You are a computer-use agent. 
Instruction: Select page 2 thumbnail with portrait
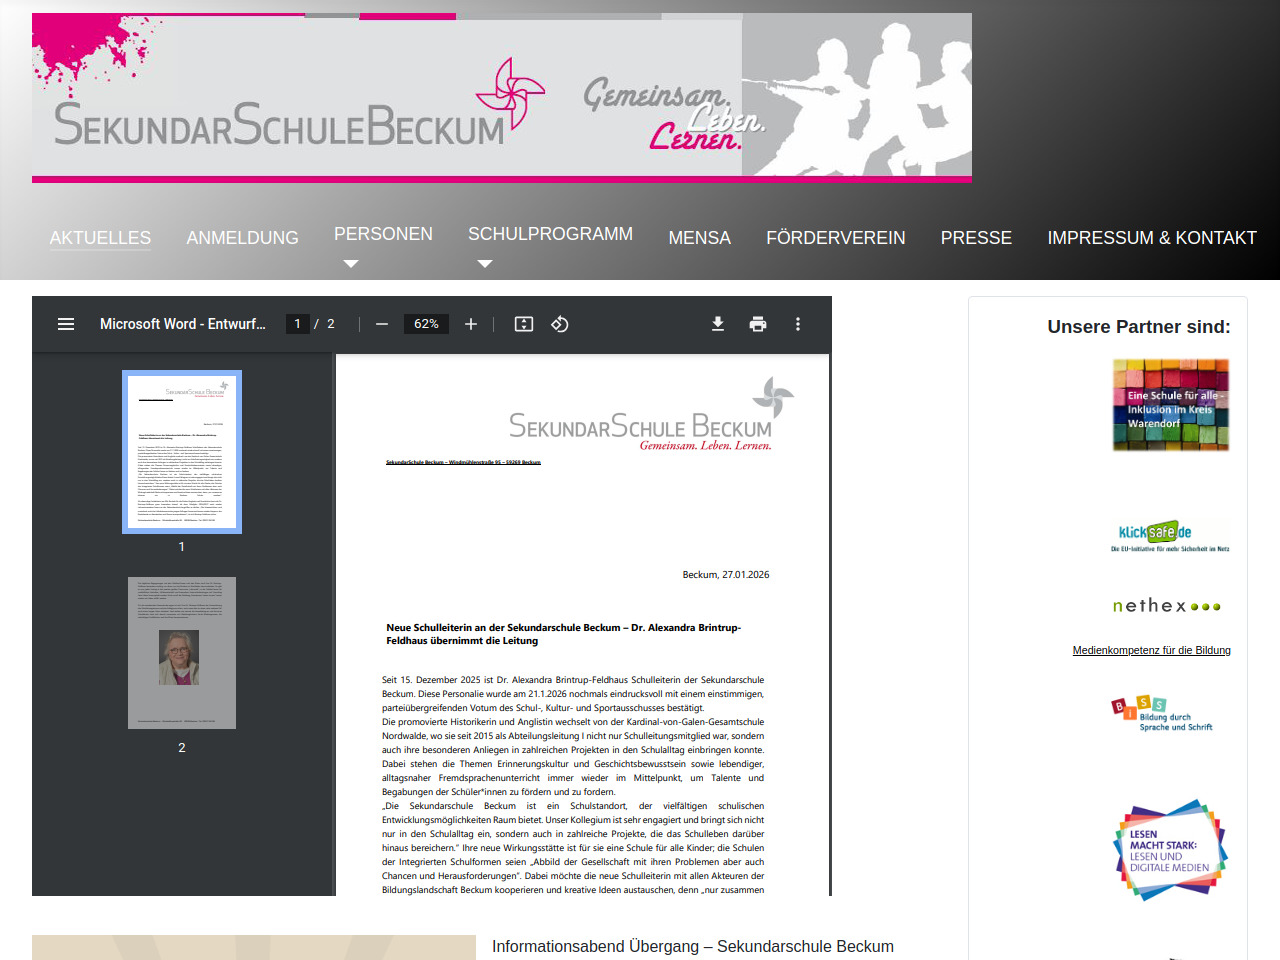pos(182,653)
